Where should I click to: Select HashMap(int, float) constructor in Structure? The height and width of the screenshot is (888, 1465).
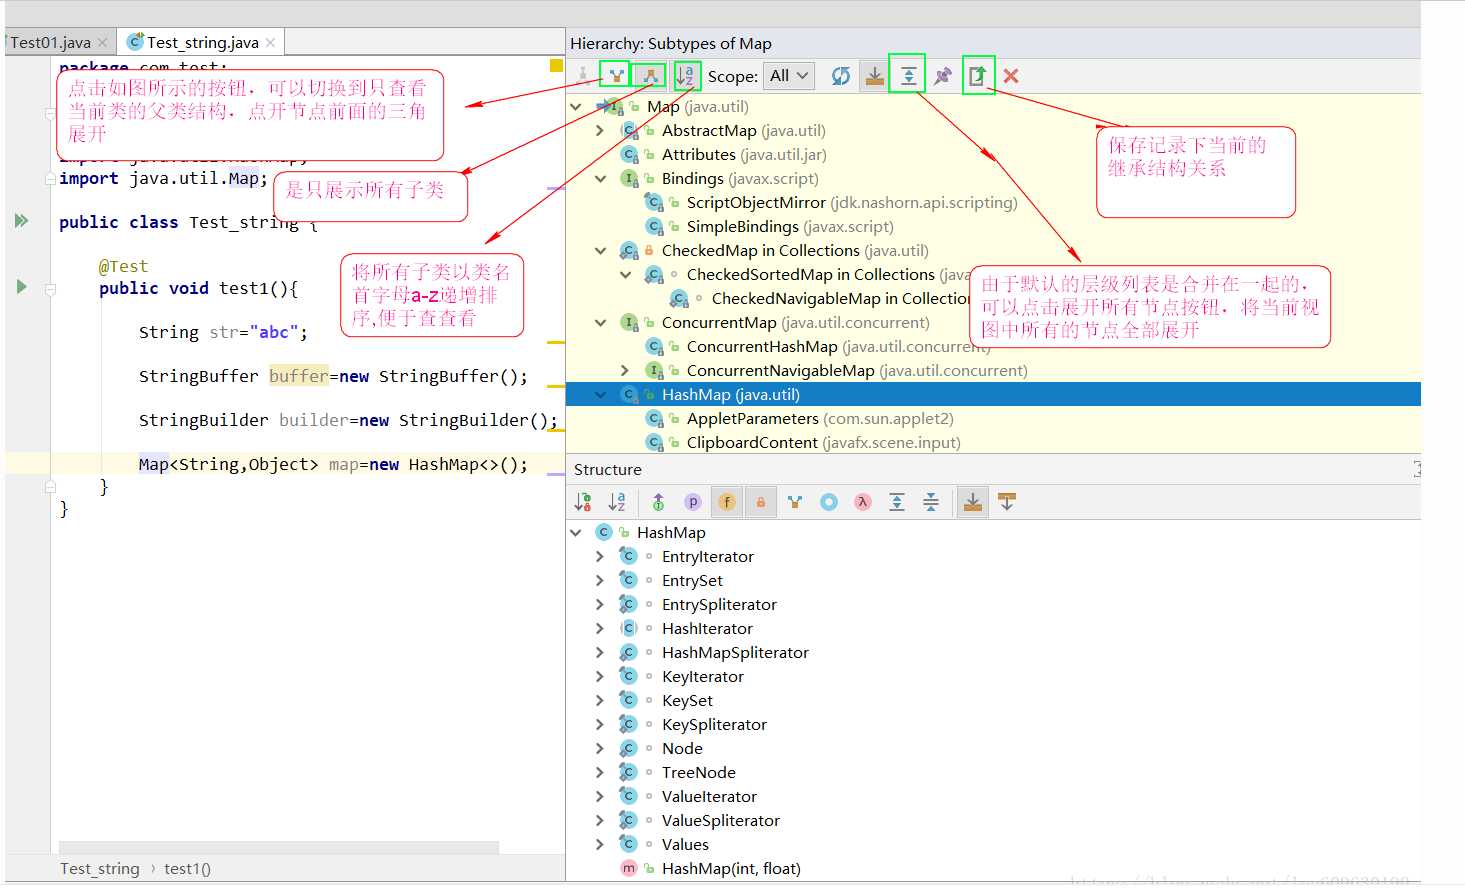731,868
